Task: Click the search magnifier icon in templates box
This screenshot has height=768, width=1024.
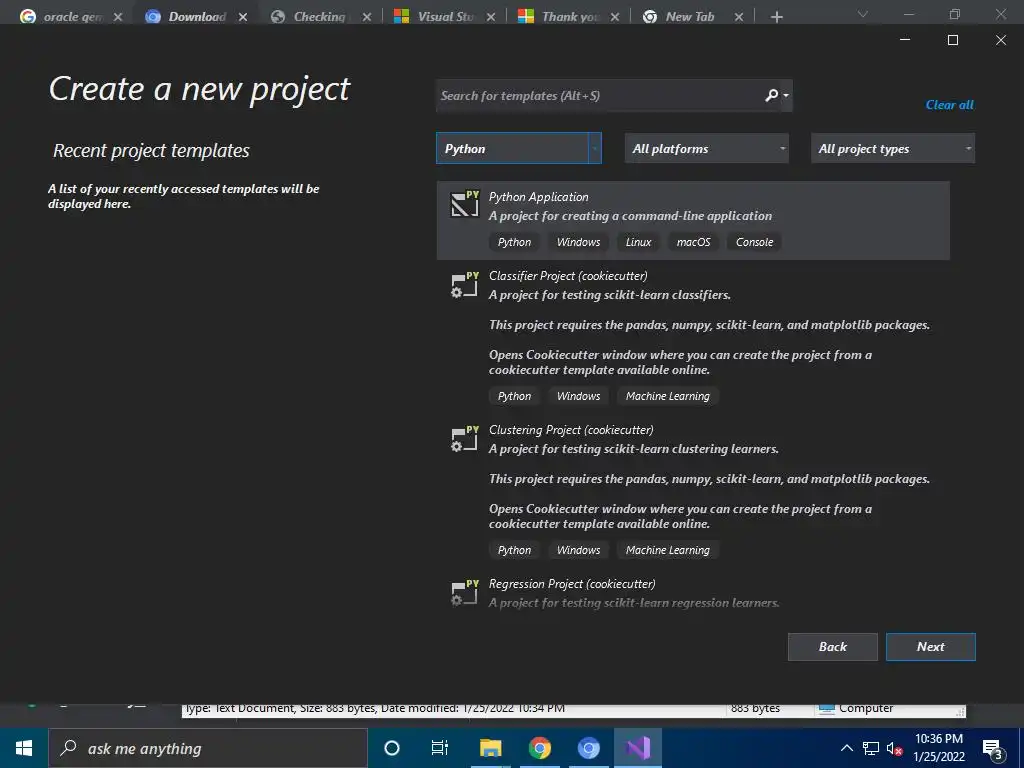Action: [771, 95]
